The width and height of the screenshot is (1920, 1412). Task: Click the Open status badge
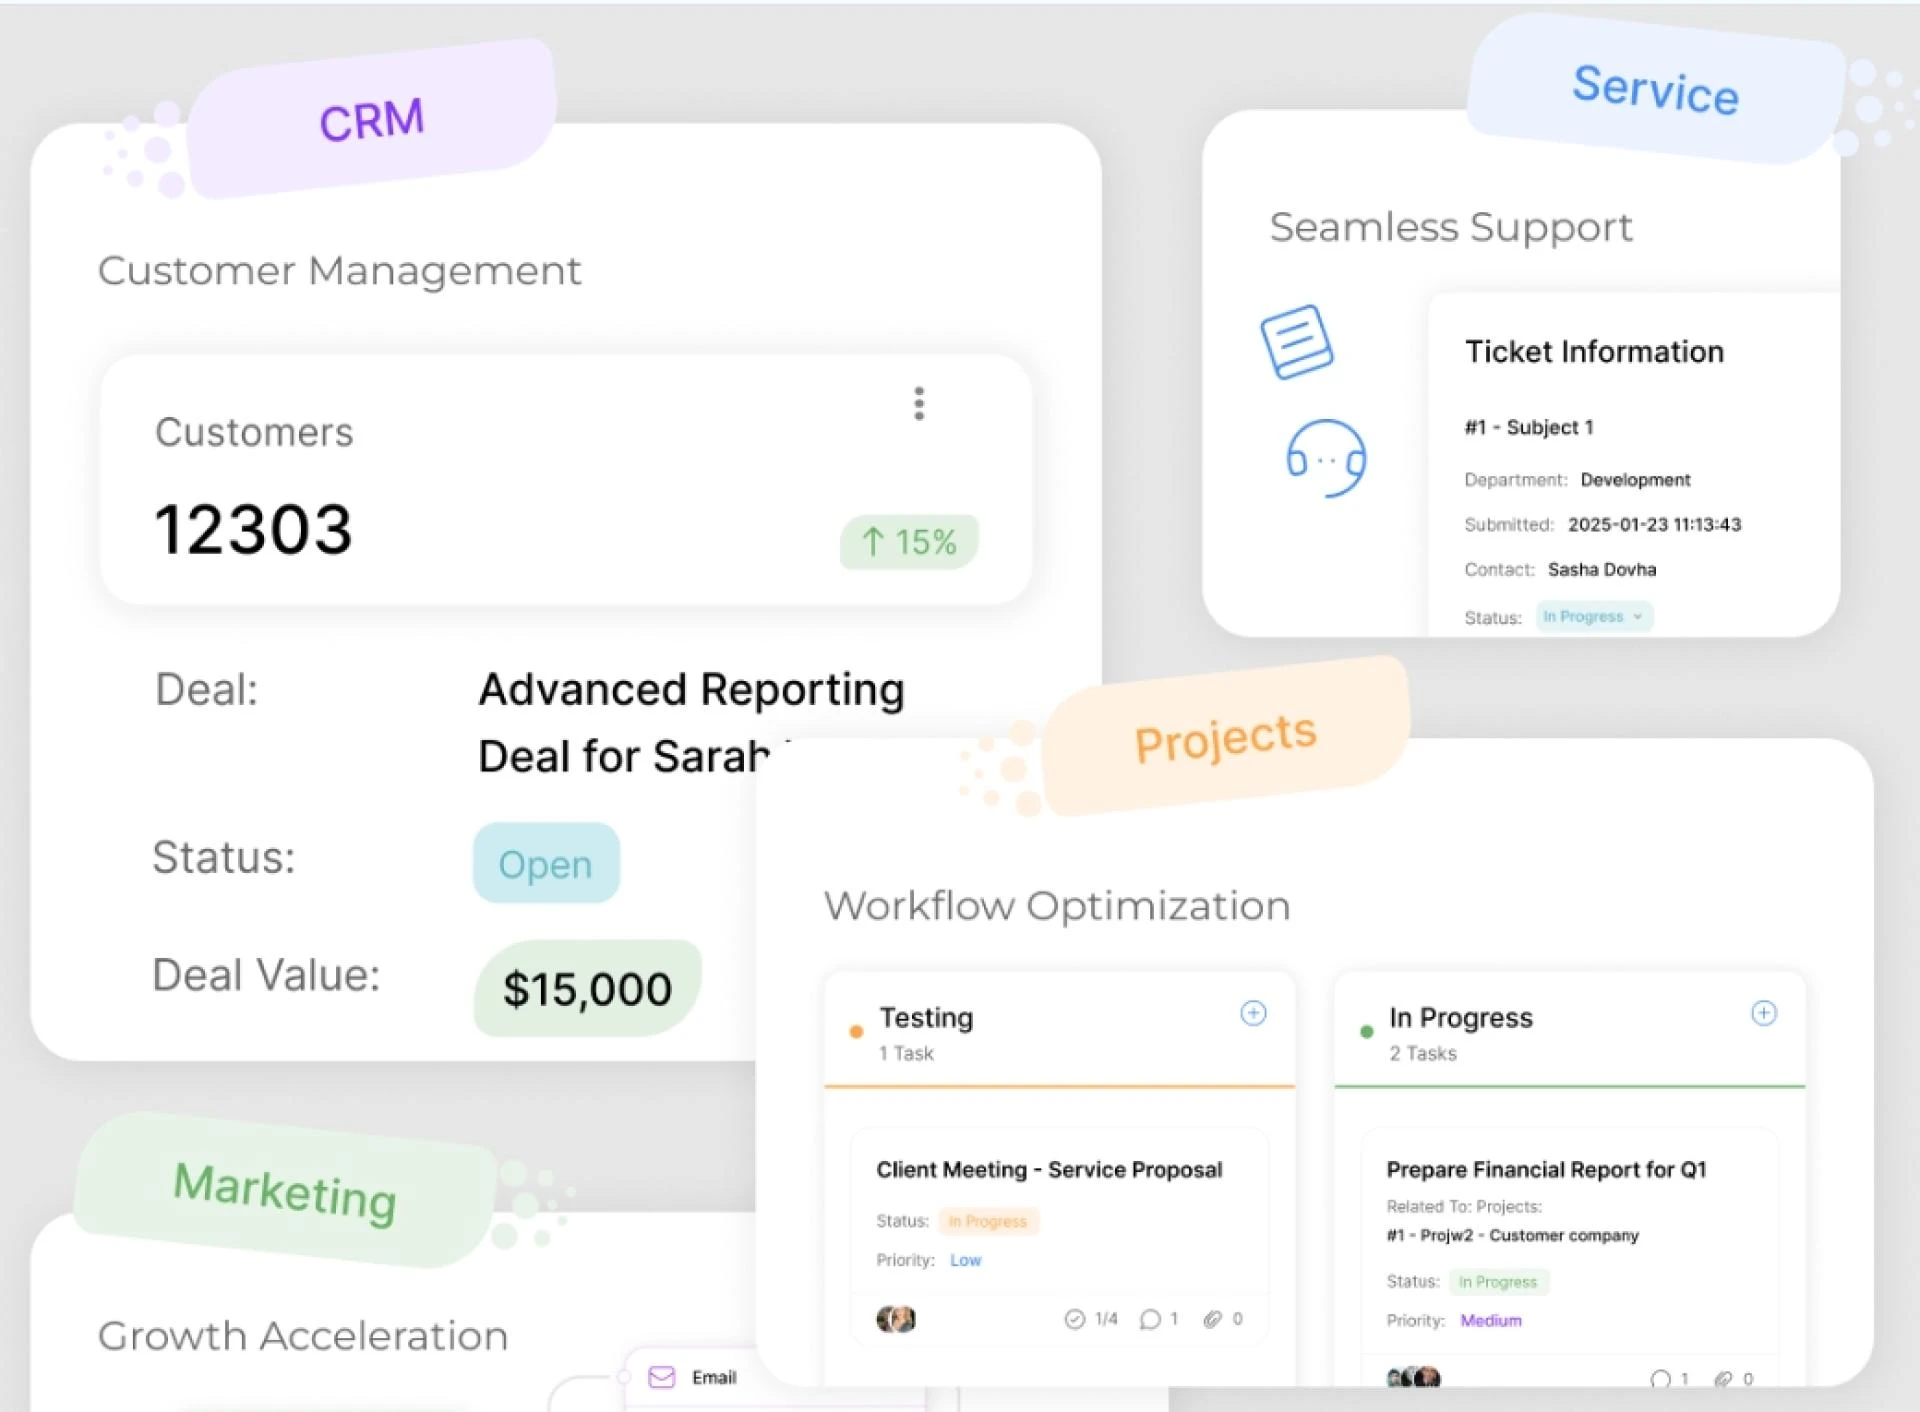[546, 863]
